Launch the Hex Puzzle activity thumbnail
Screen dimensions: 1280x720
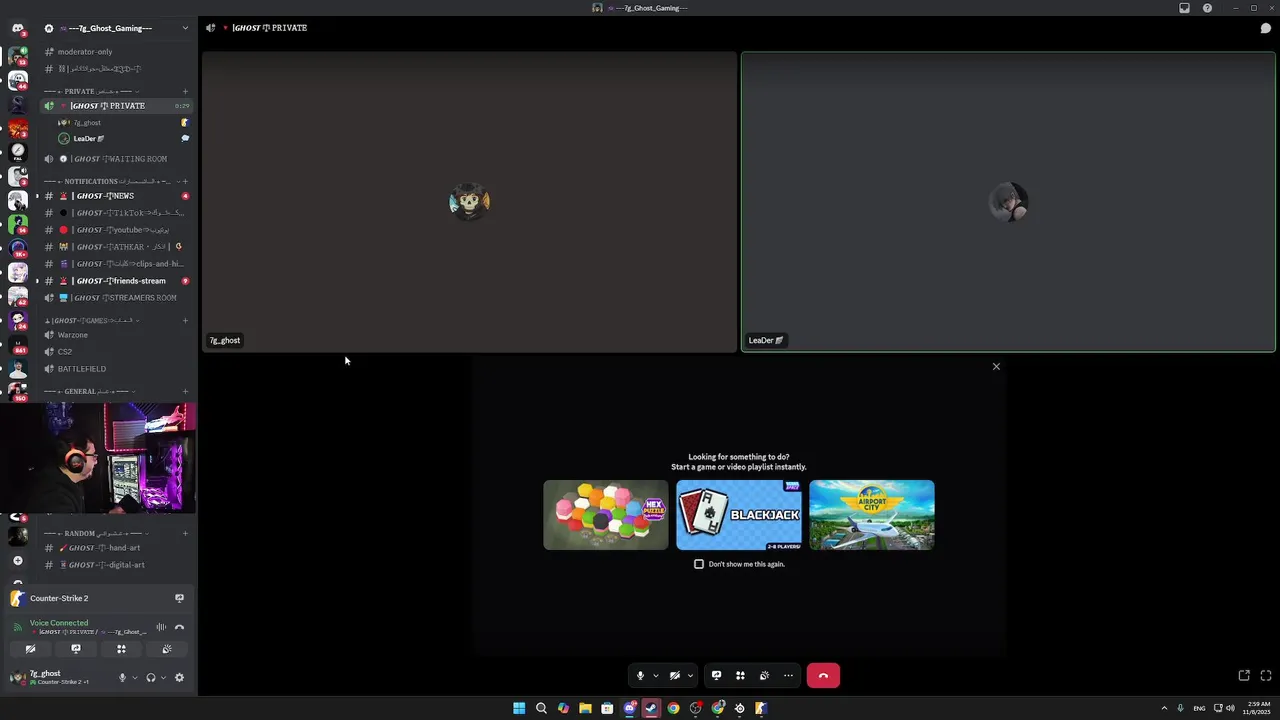606,515
